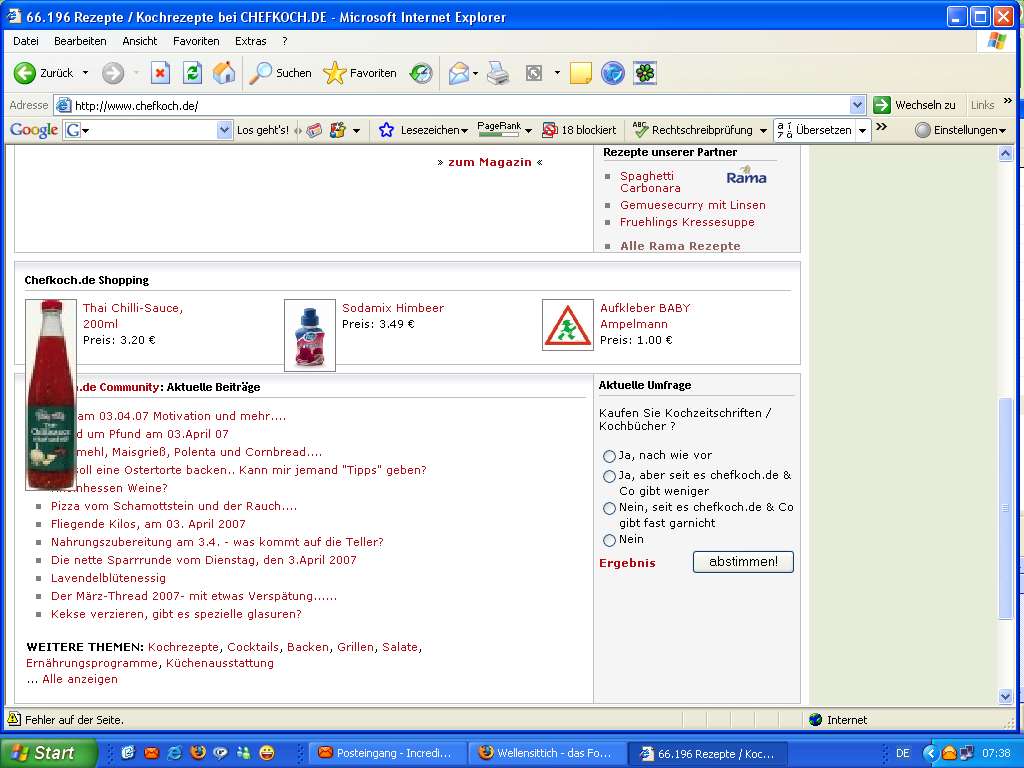Click the vertical page scrollbar thumb
Viewport: 1024px width, 768px height.
(1006, 510)
